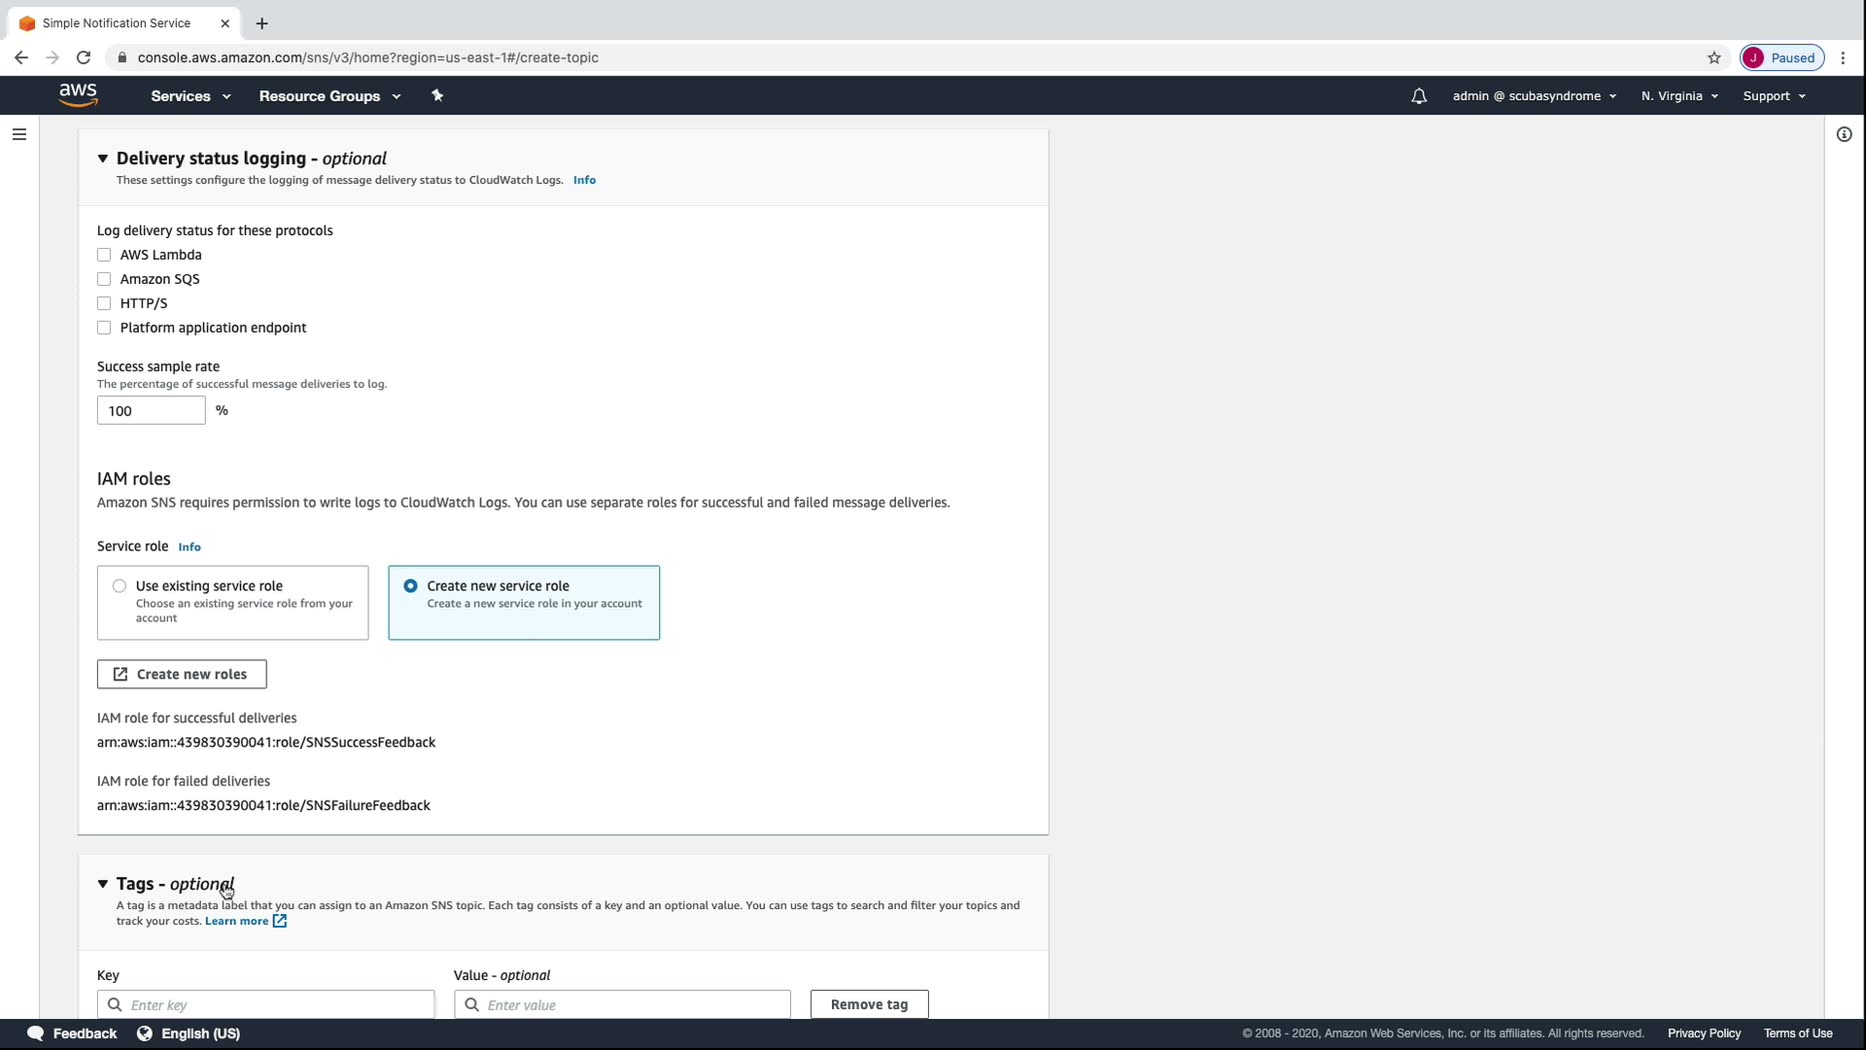Screen dimensions: 1866x1050
Task: Collapse the Tags section
Action: [103, 884]
